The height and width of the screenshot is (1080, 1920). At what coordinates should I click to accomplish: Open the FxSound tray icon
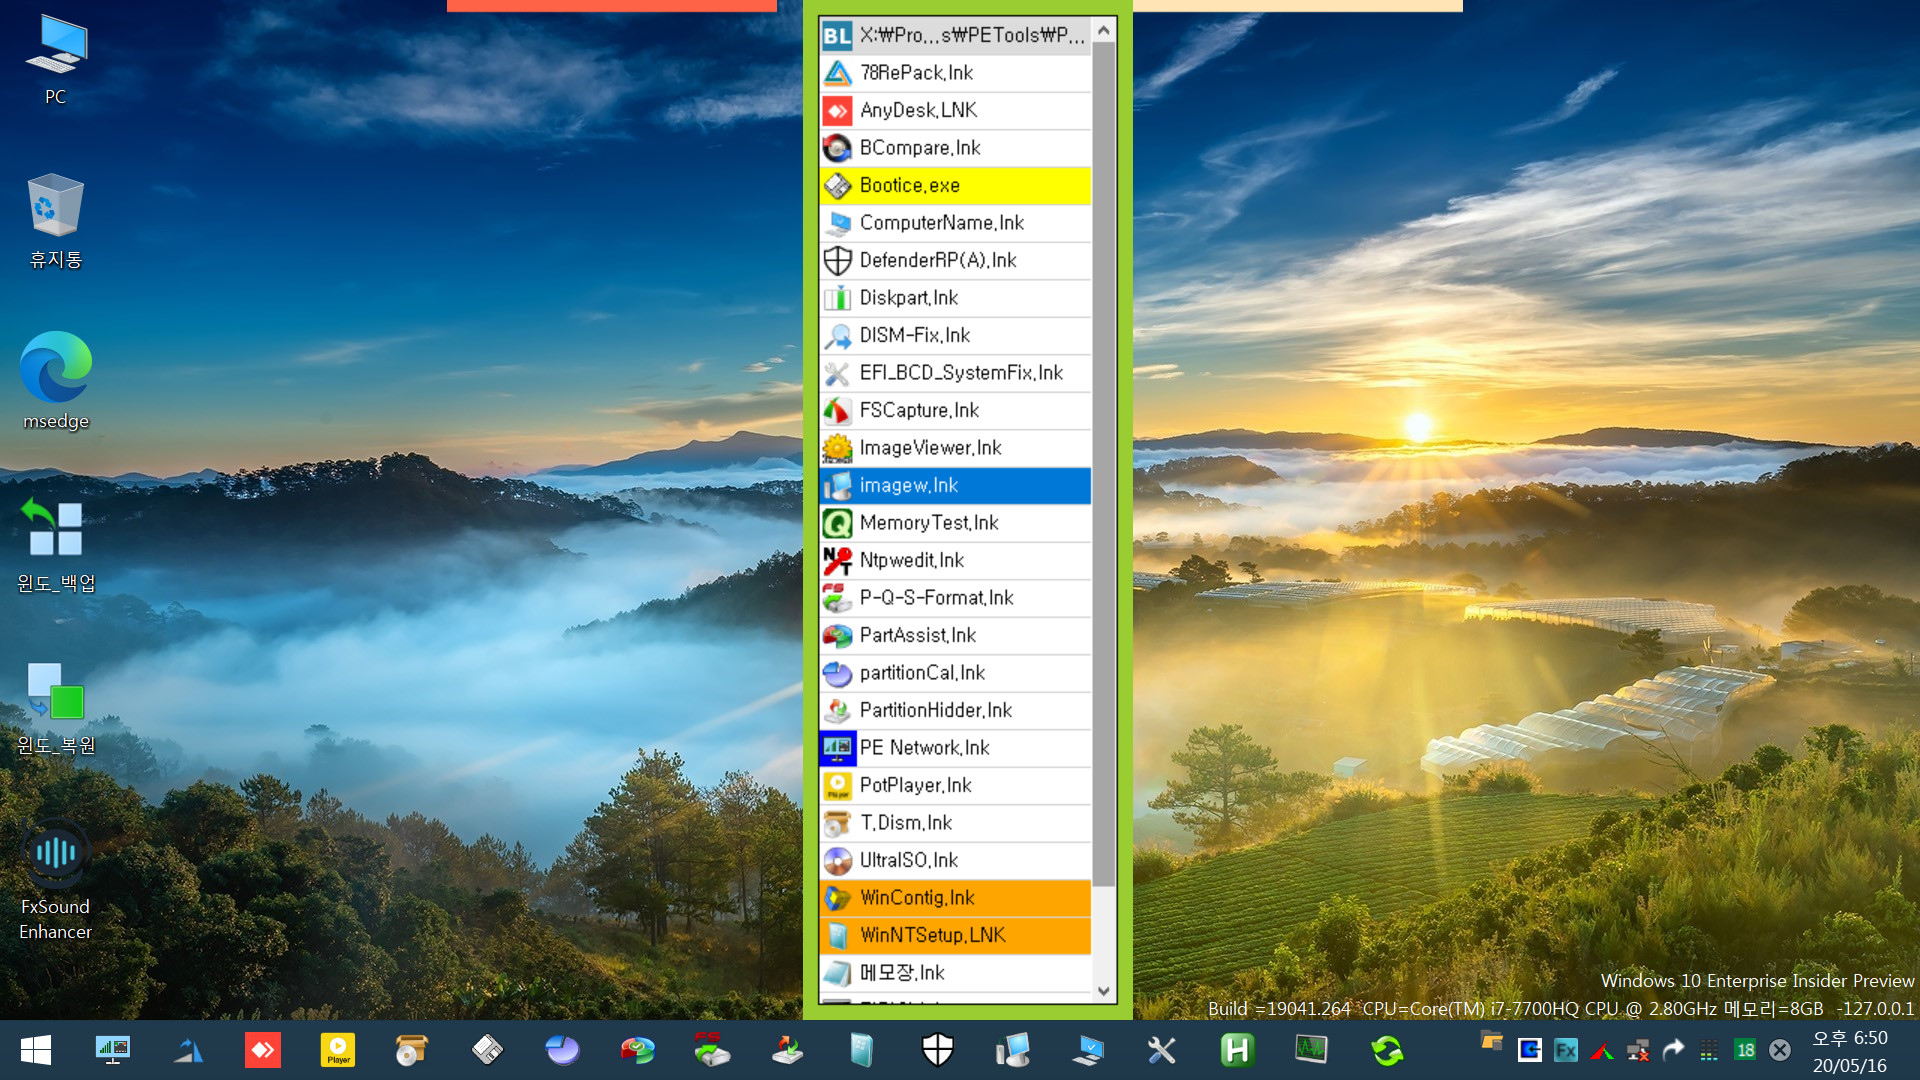(1565, 1050)
